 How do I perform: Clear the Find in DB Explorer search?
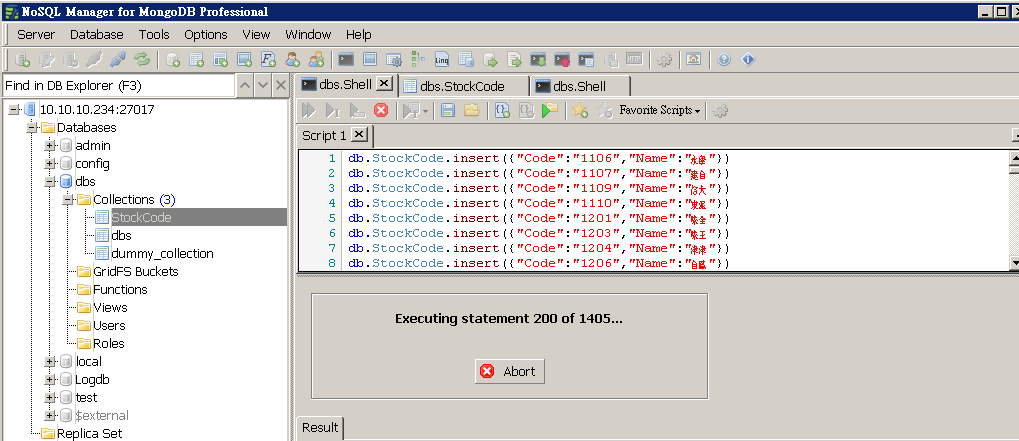click(x=280, y=85)
